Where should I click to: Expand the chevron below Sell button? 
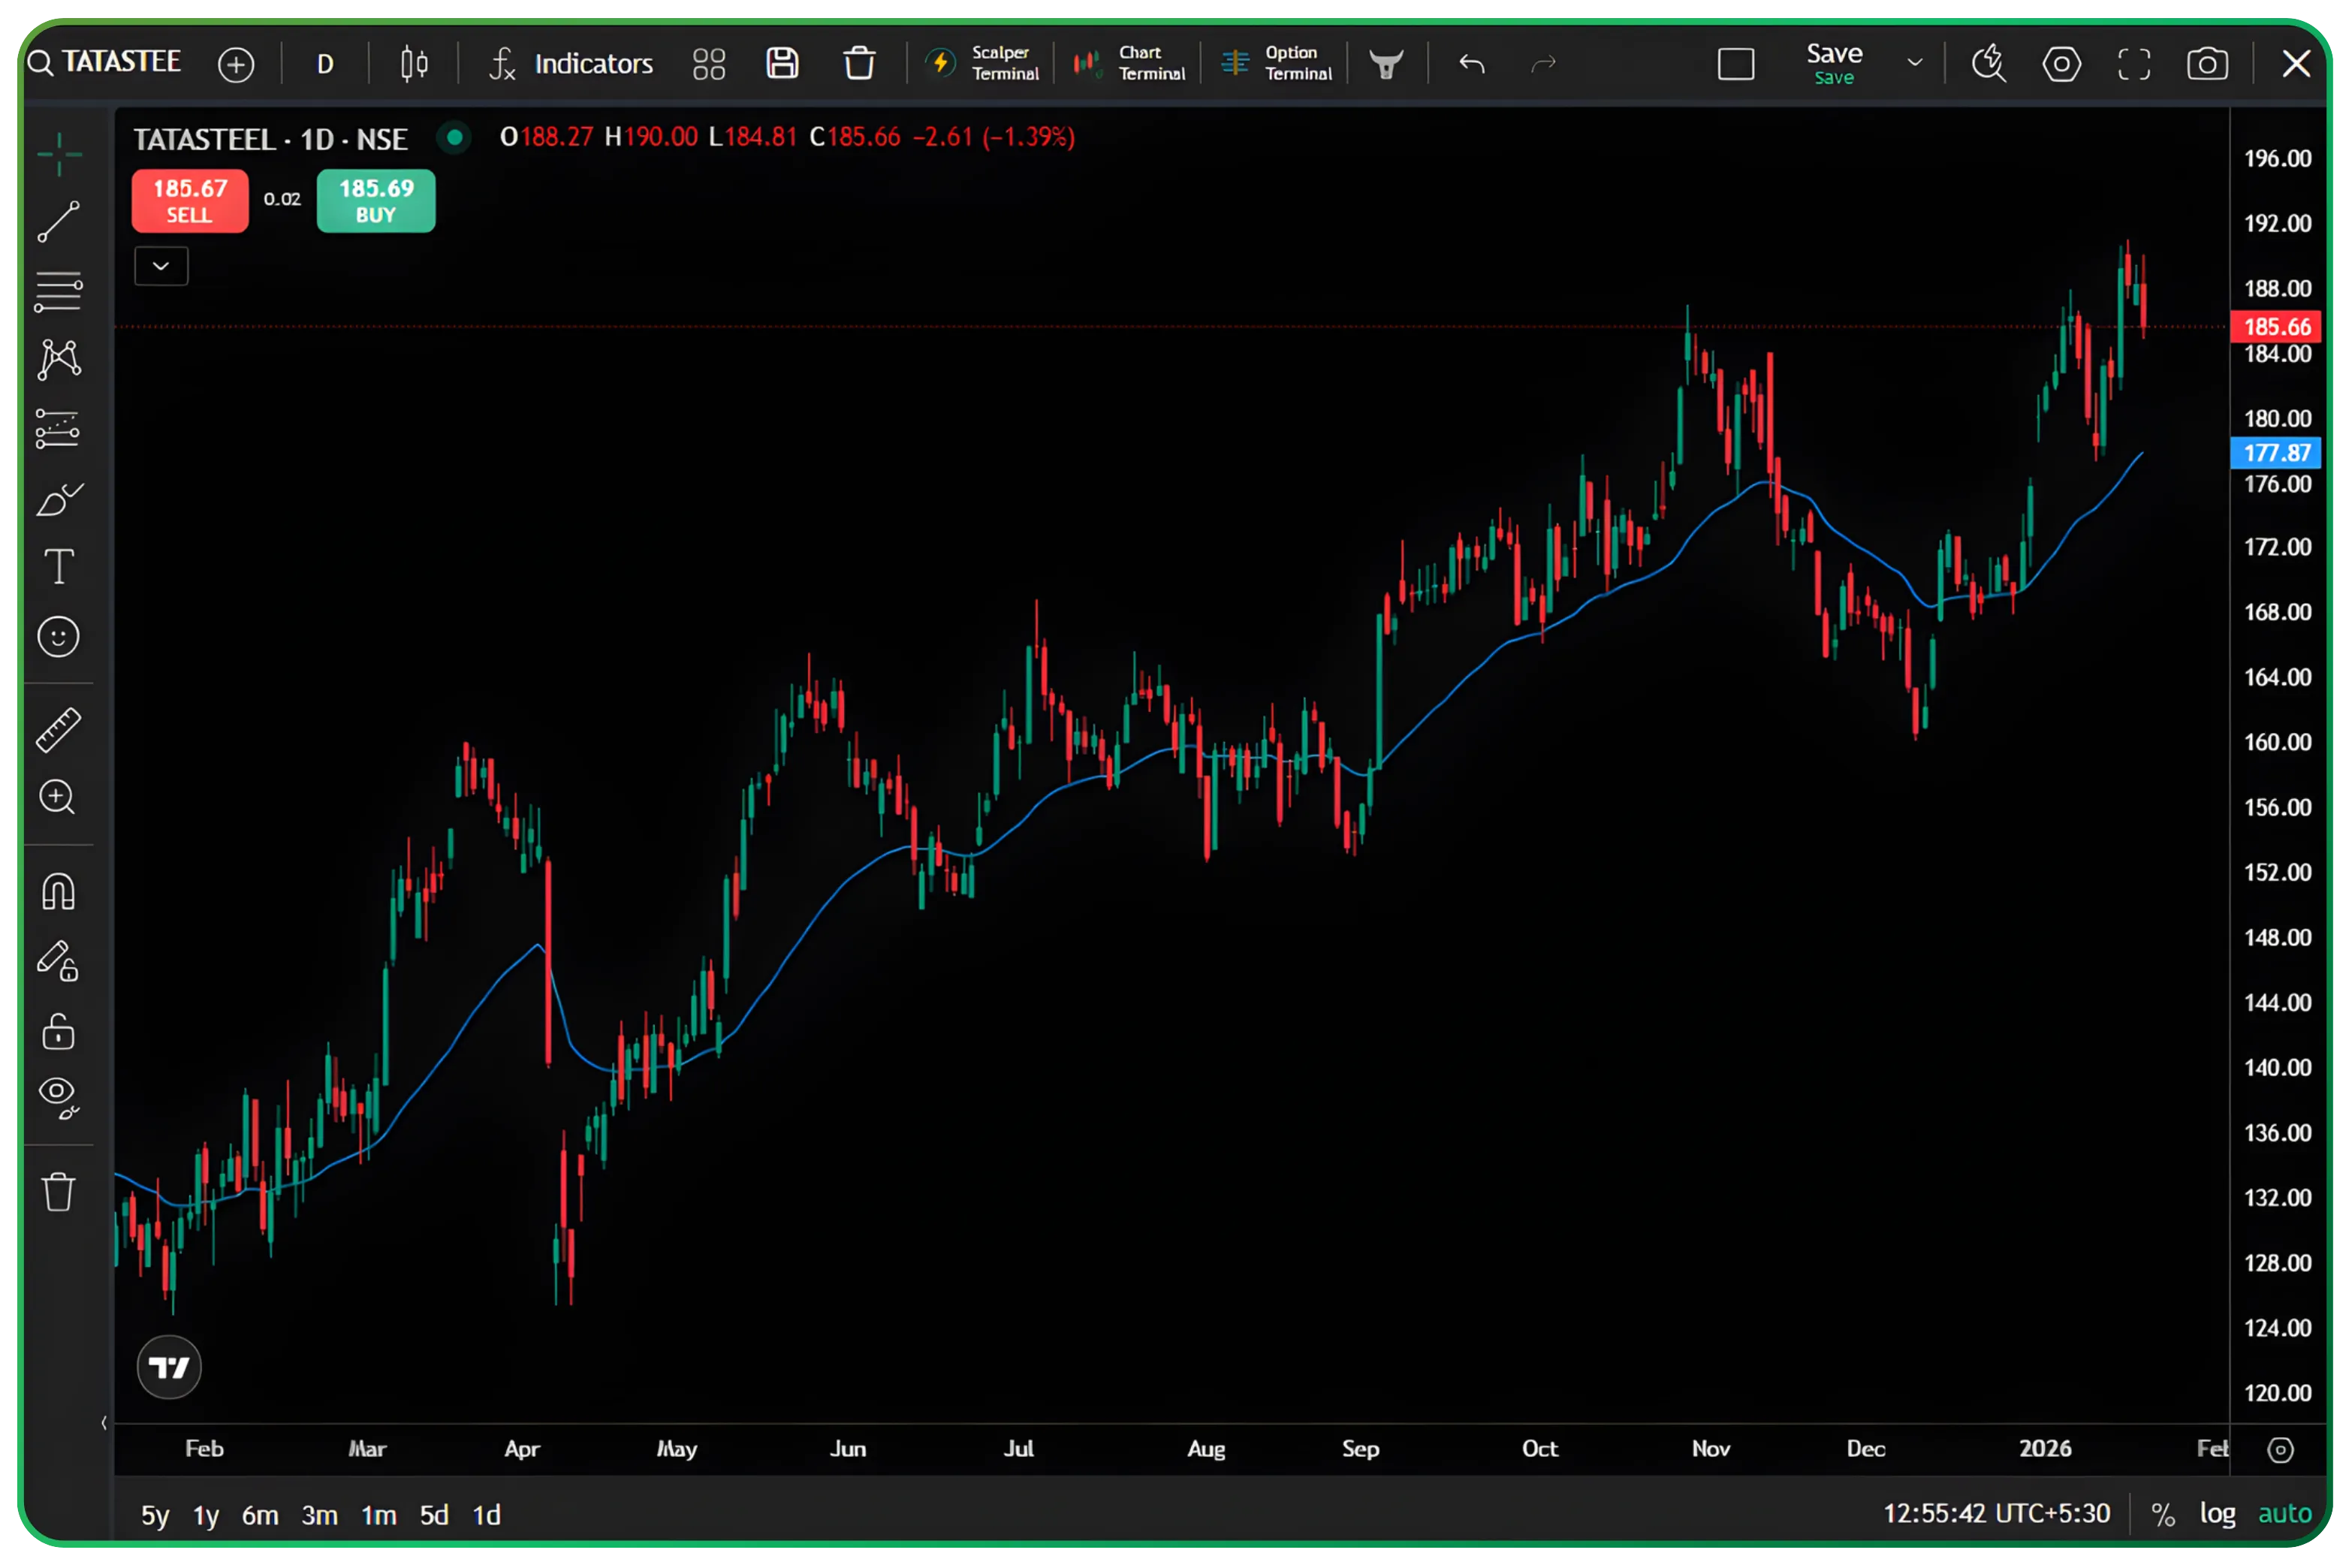[x=161, y=266]
